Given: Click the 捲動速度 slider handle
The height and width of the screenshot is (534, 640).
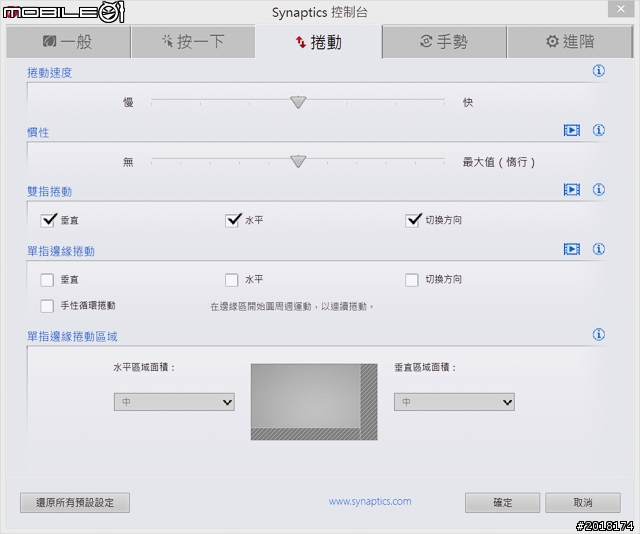Looking at the screenshot, I should pyautogui.click(x=298, y=102).
